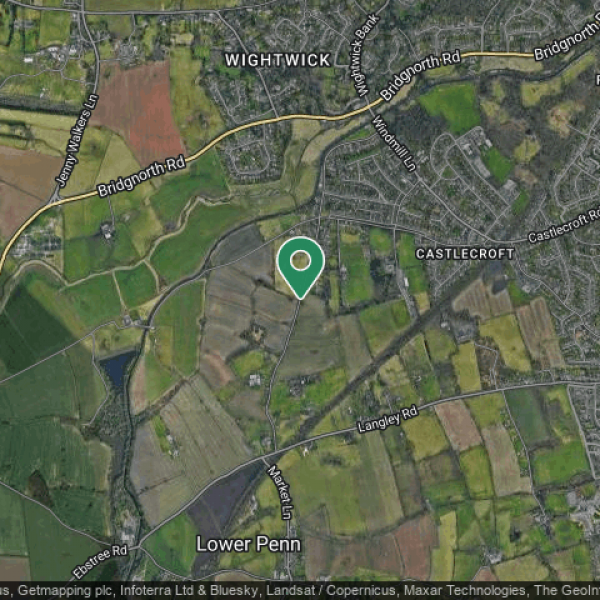Image resolution: width=600 pixels, height=600 pixels.
Task: Select the Langley Rd road label
Action: [x=387, y=419]
